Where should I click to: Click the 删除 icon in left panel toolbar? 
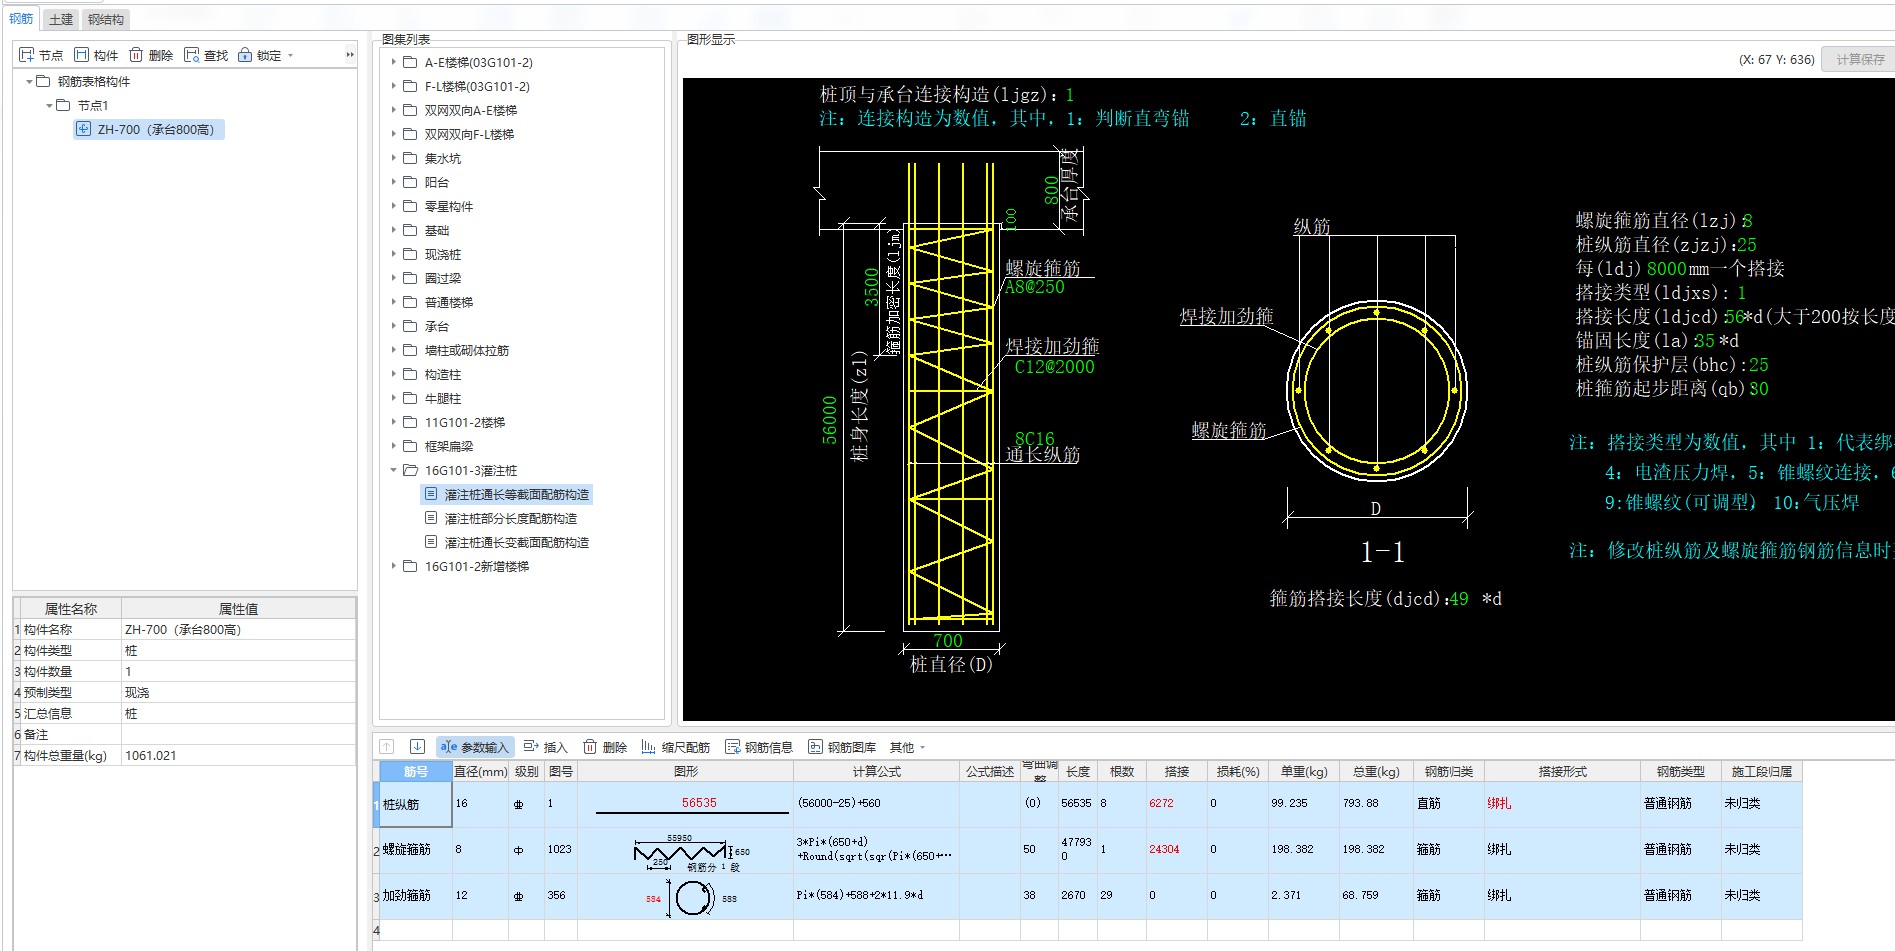[x=136, y=55]
